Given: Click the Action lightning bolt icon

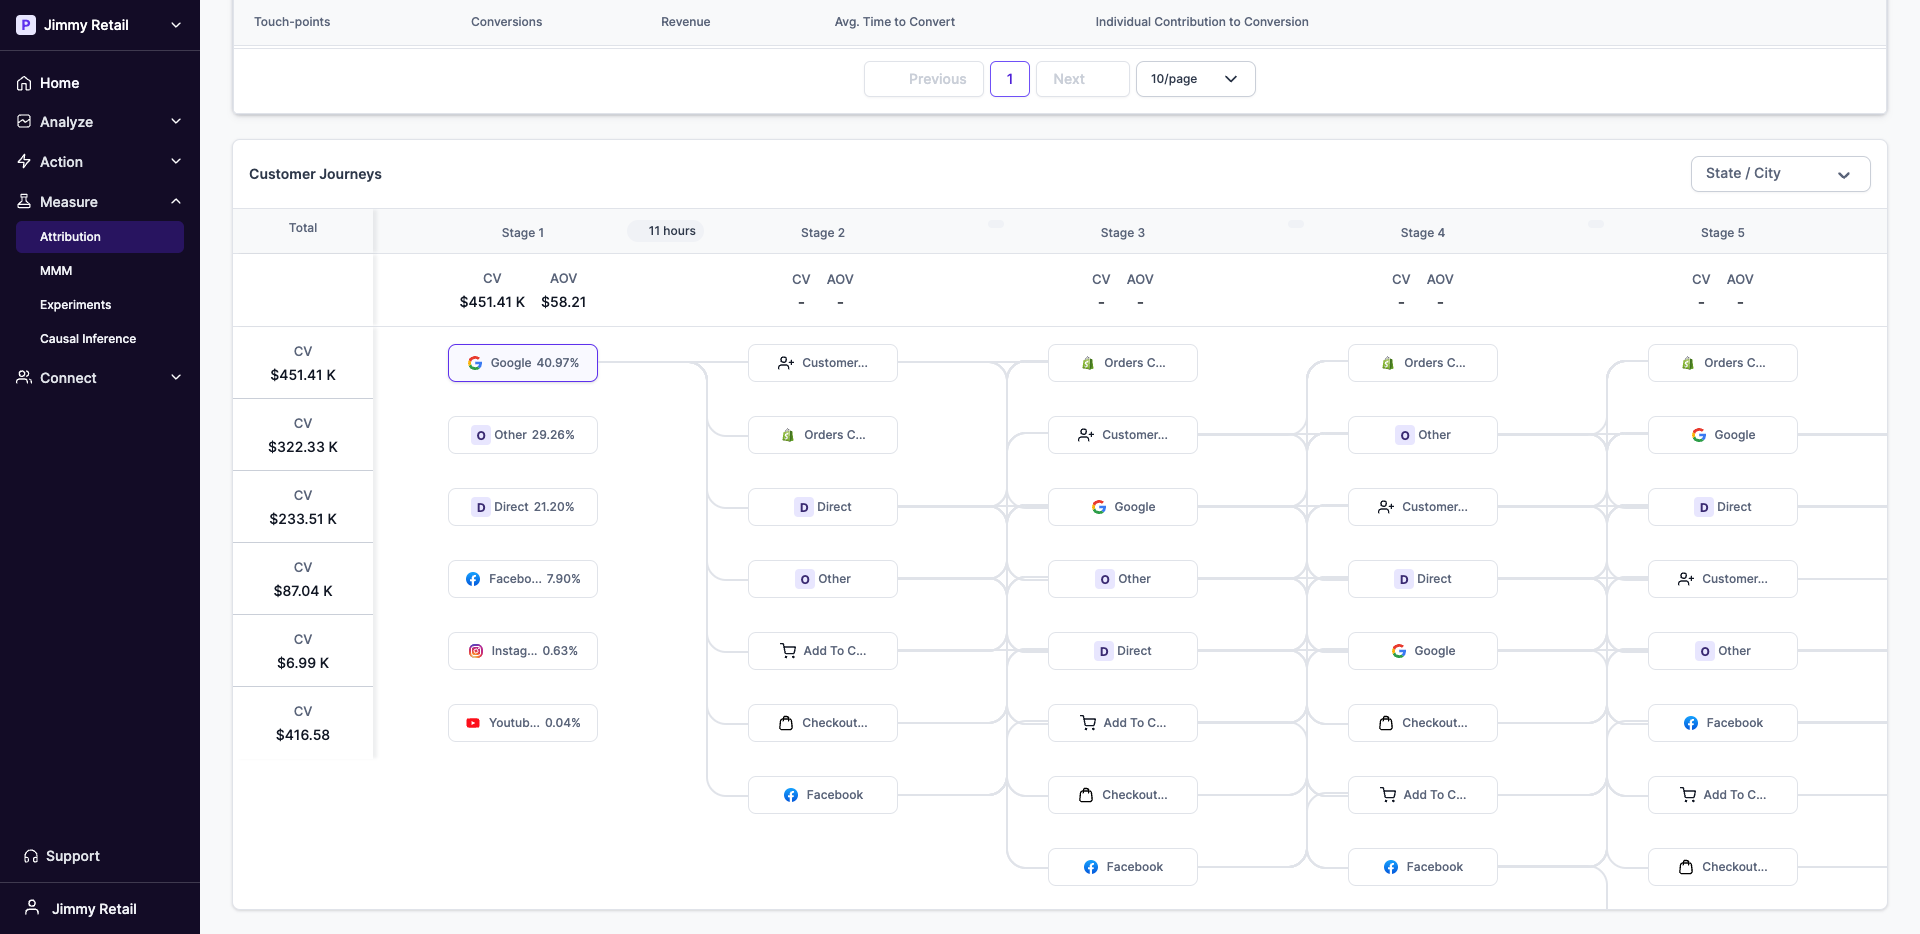Looking at the screenshot, I should (23, 161).
